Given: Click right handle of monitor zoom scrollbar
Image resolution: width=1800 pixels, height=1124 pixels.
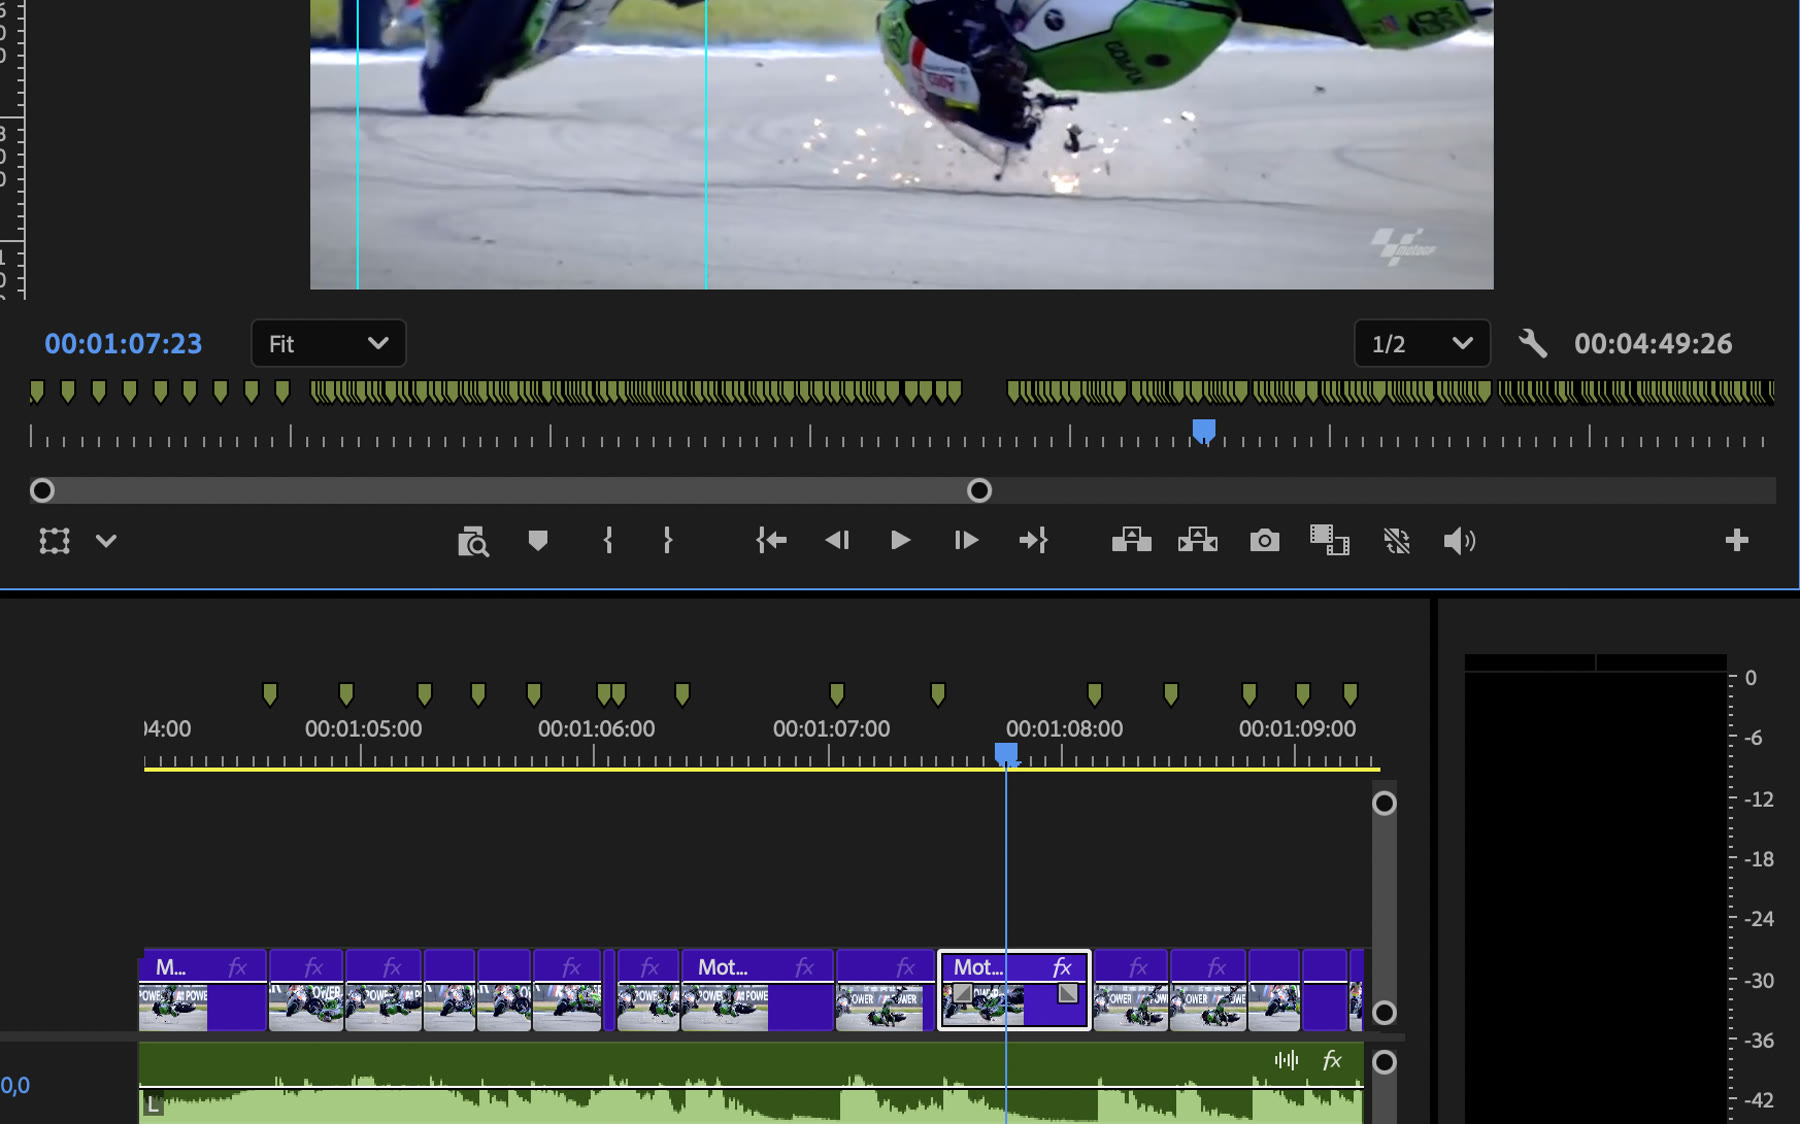Looking at the screenshot, I should pos(979,490).
